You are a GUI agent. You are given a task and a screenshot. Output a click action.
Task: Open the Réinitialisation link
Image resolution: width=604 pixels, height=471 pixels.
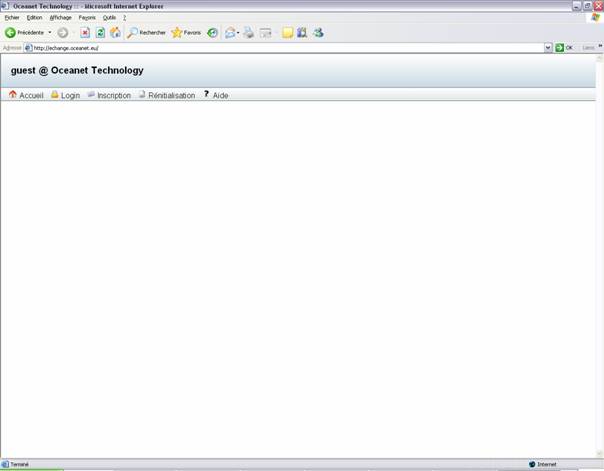tap(172, 96)
